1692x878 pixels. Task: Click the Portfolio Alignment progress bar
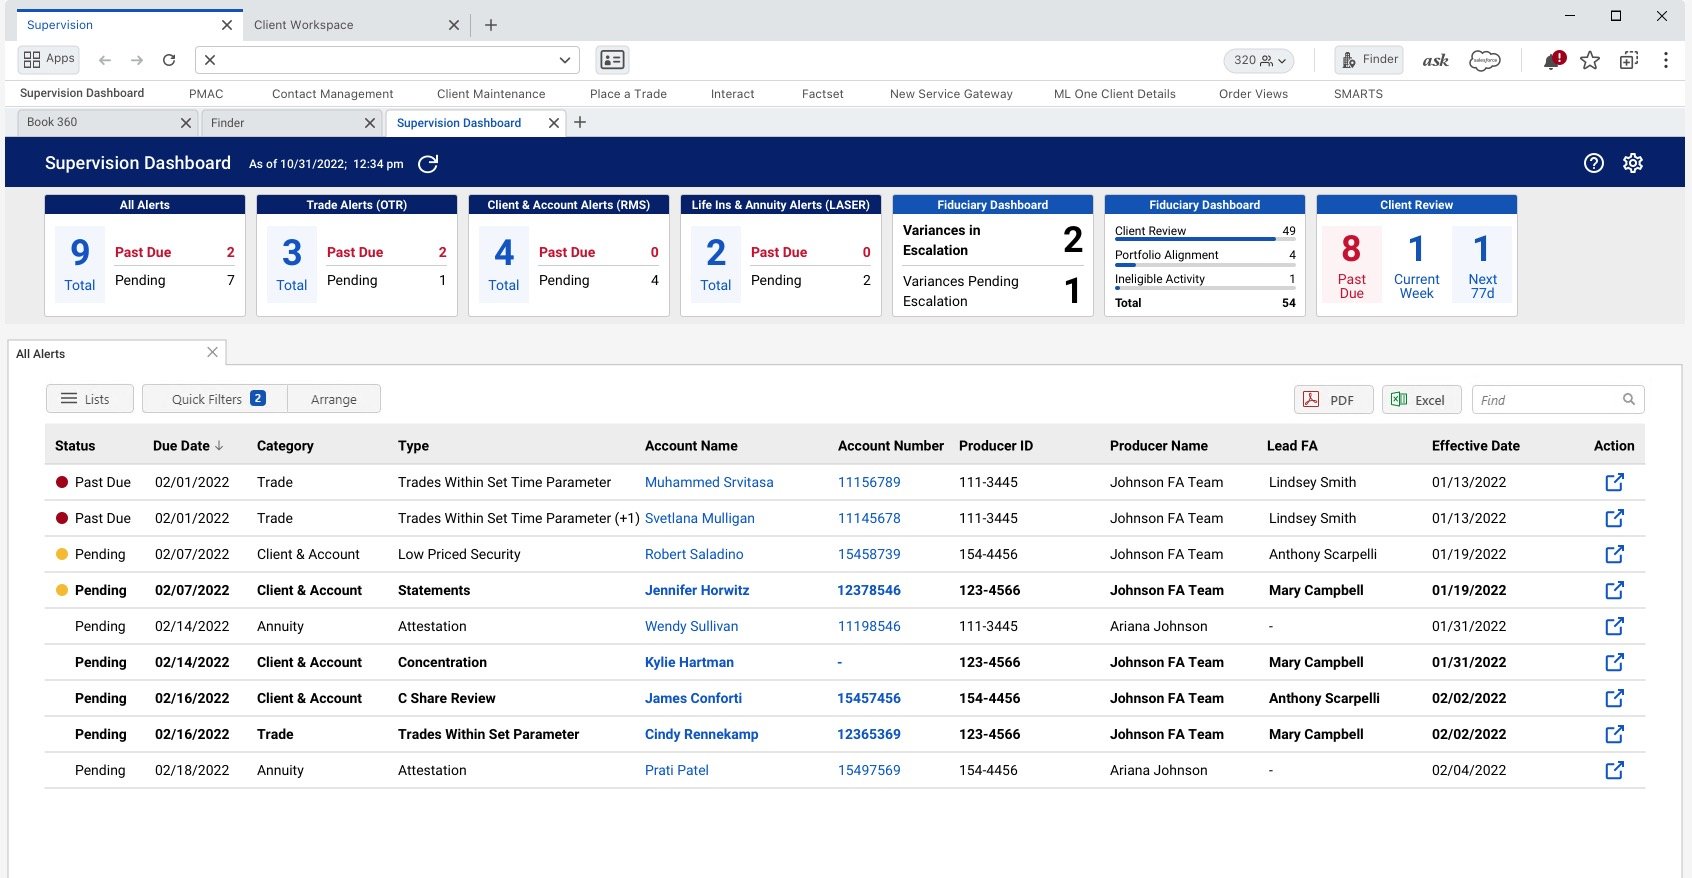pyautogui.click(x=1205, y=265)
